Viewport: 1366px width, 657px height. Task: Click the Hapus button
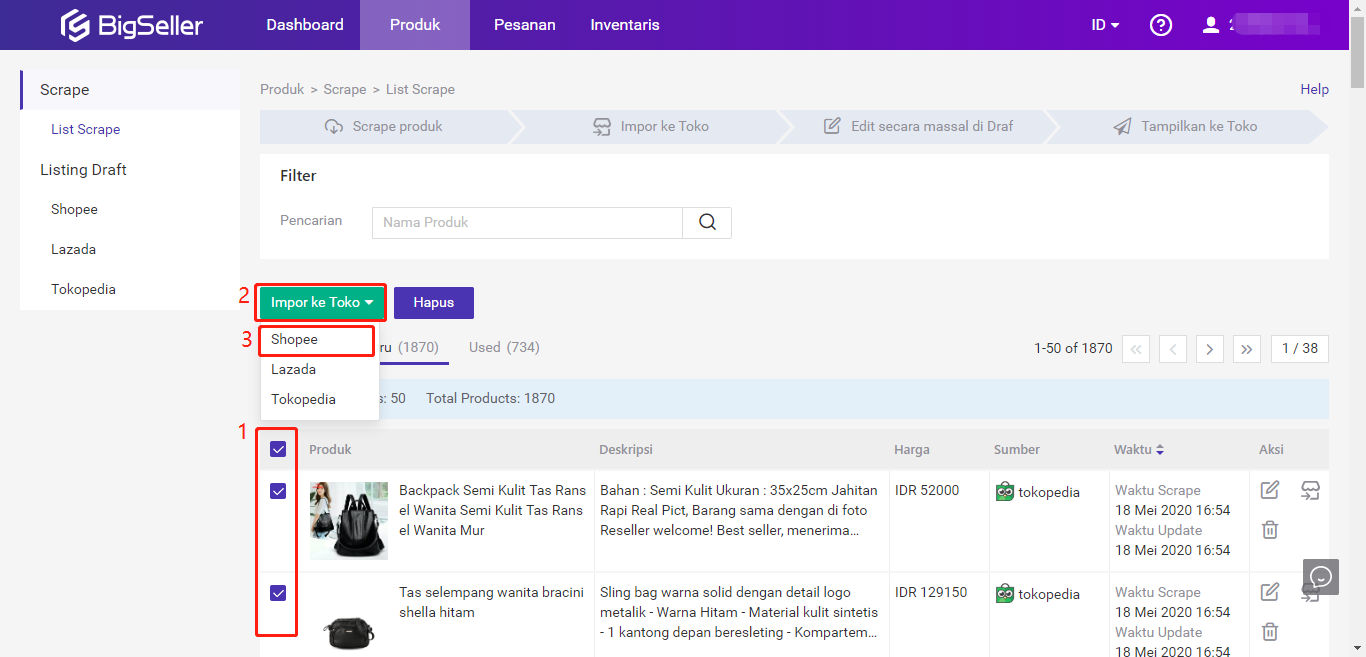coord(434,303)
